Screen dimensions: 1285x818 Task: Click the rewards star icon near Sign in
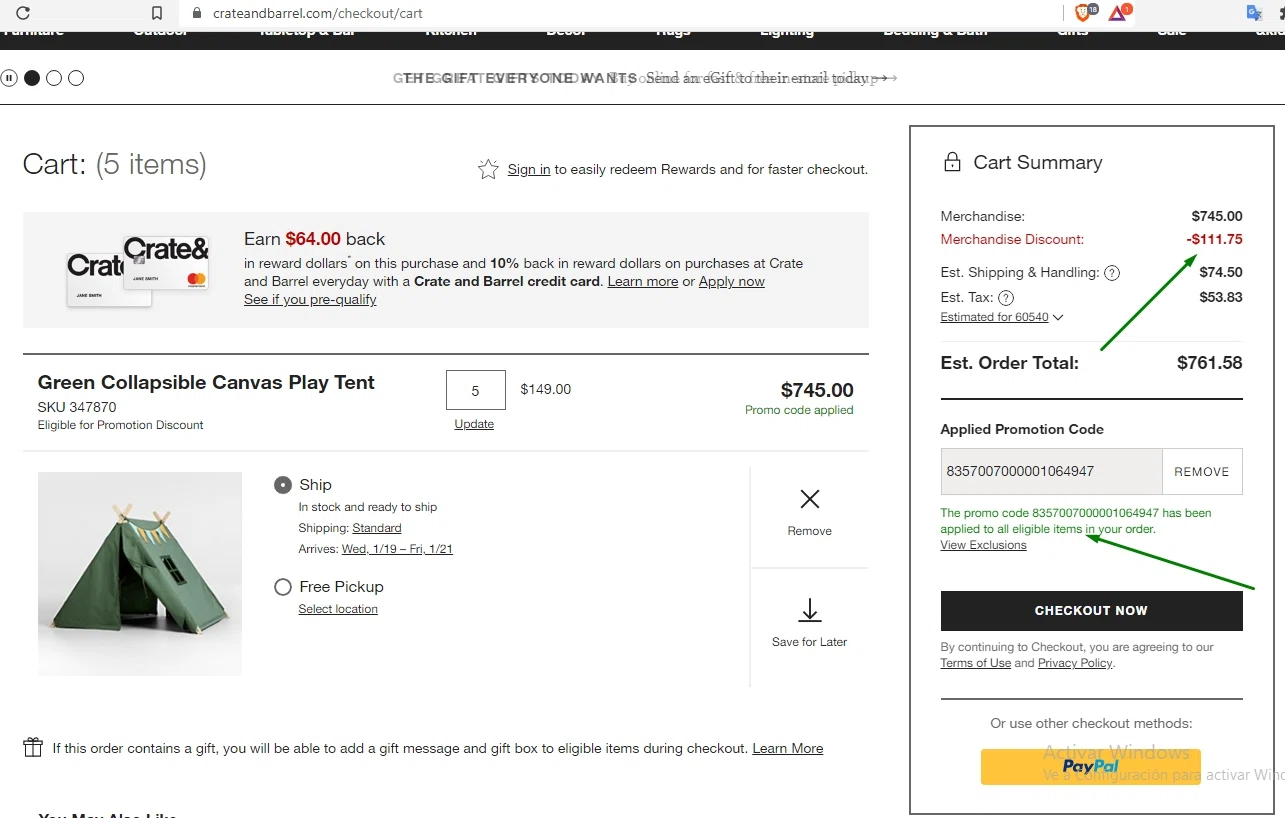[x=488, y=169]
